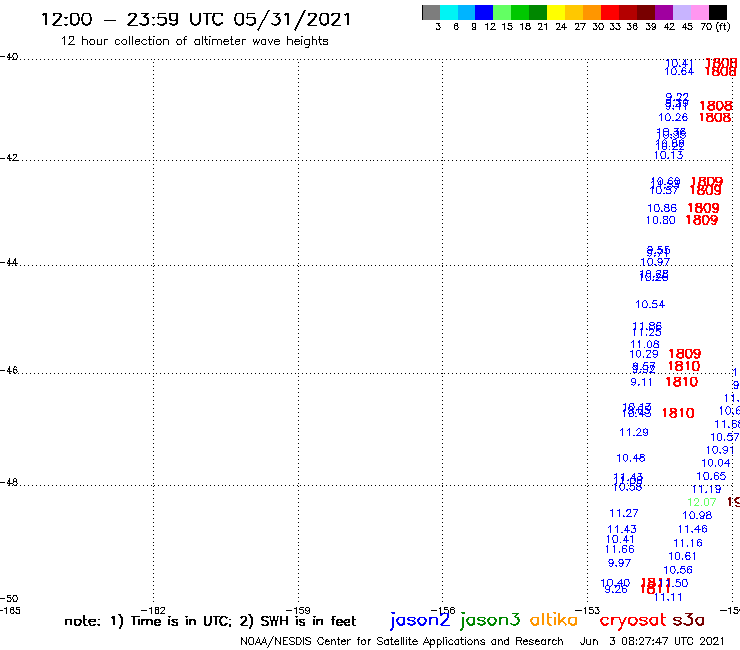Click the NOAA/NESDIS footer credit text
Viewport: 740px width, 650px height.
pyautogui.click(x=402, y=641)
